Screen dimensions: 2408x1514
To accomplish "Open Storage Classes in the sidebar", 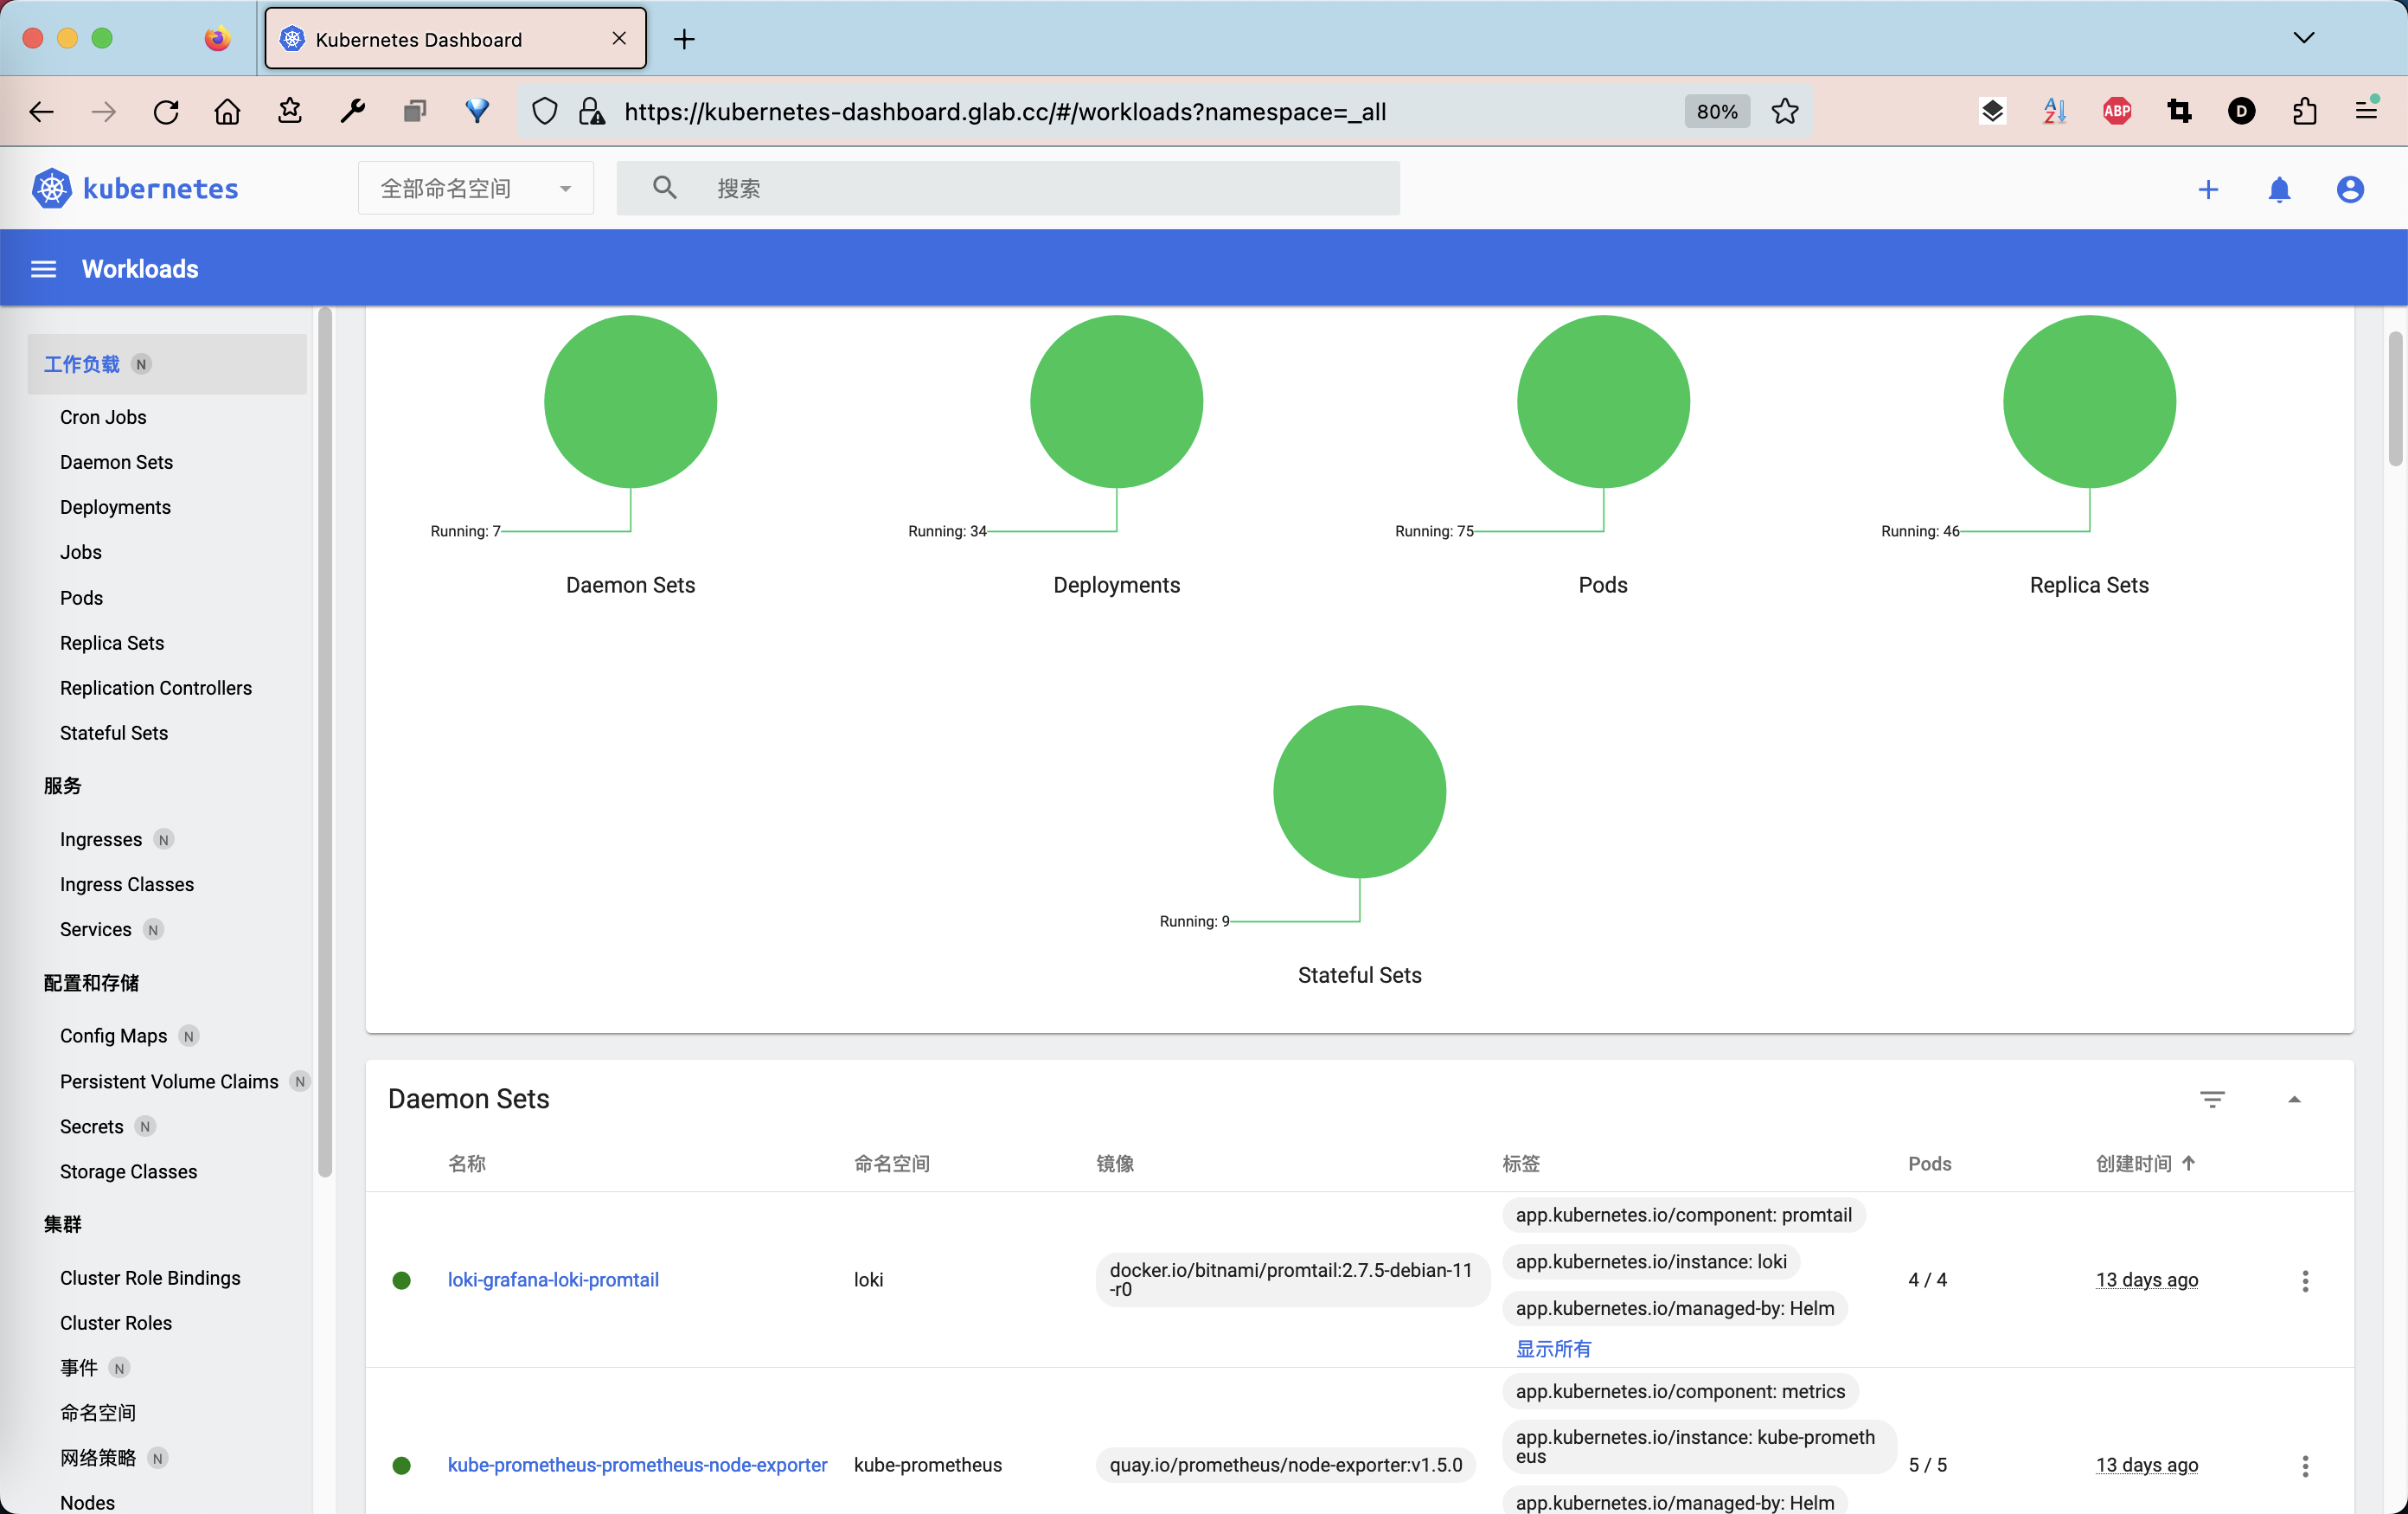I will (128, 1171).
